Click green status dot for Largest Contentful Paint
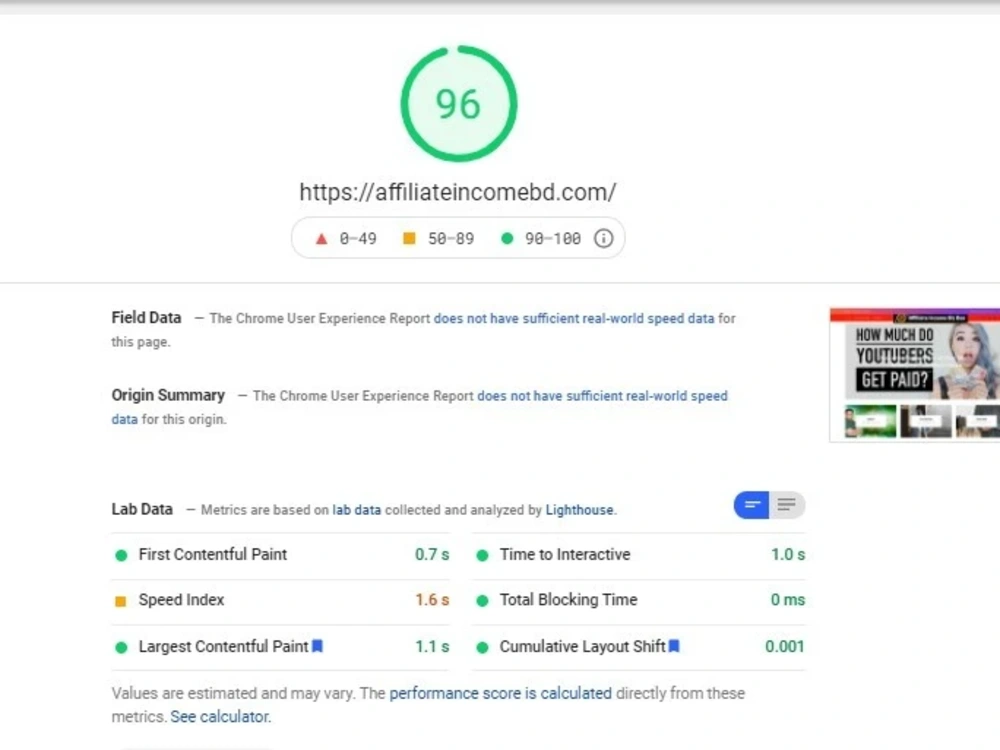Viewport: 1000px width, 750px height. pos(121,647)
